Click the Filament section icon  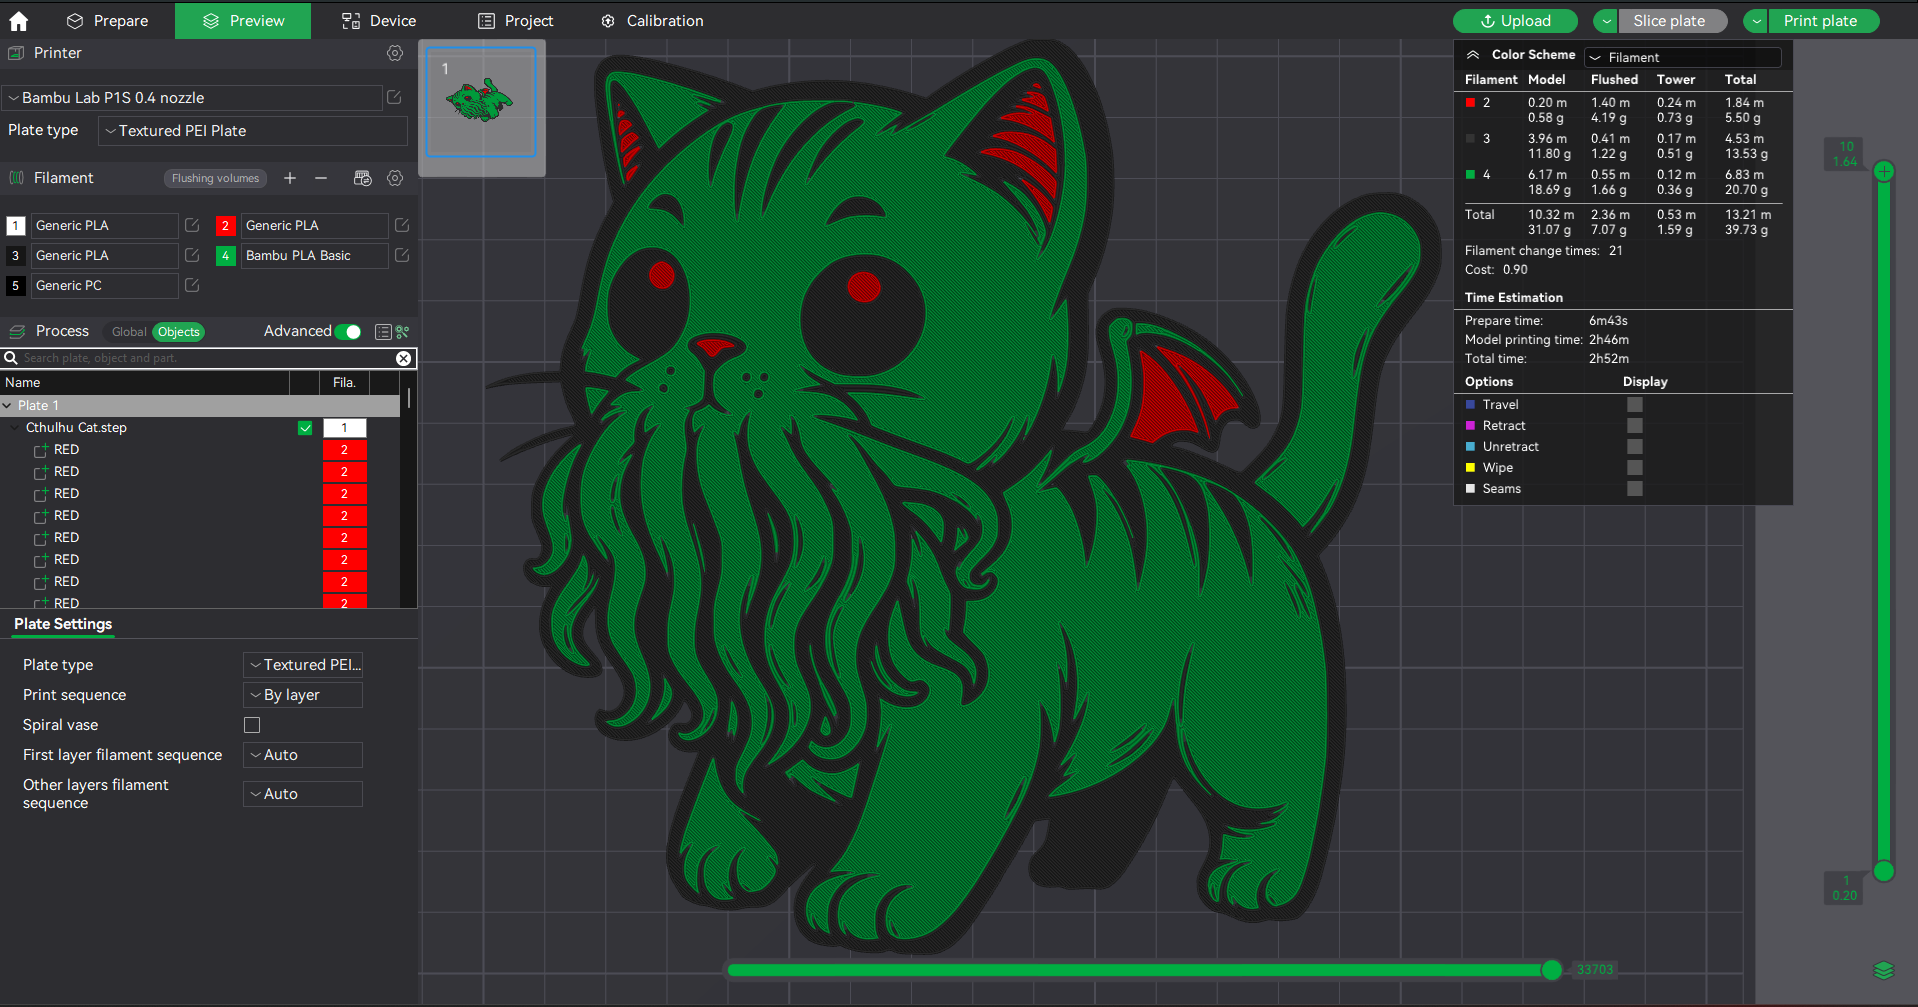tap(16, 178)
